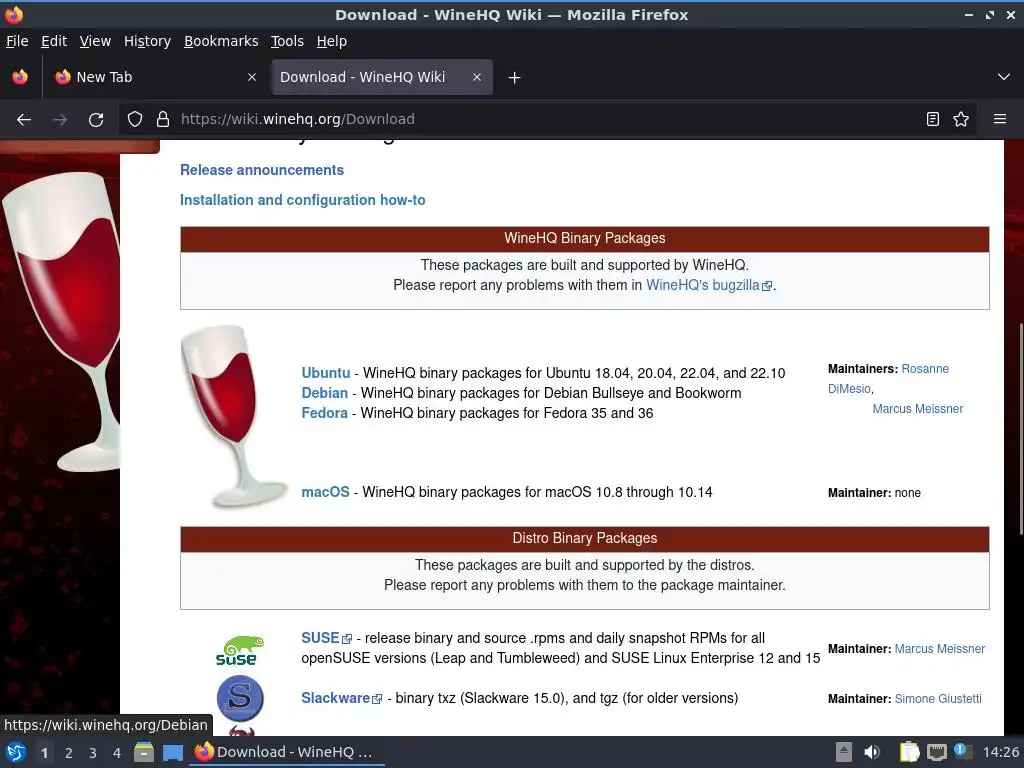Viewport: 1024px width, 768px height.
Task: Open Marcus Meissner link in WineHQ maintainers
Action: pos(918,409)
